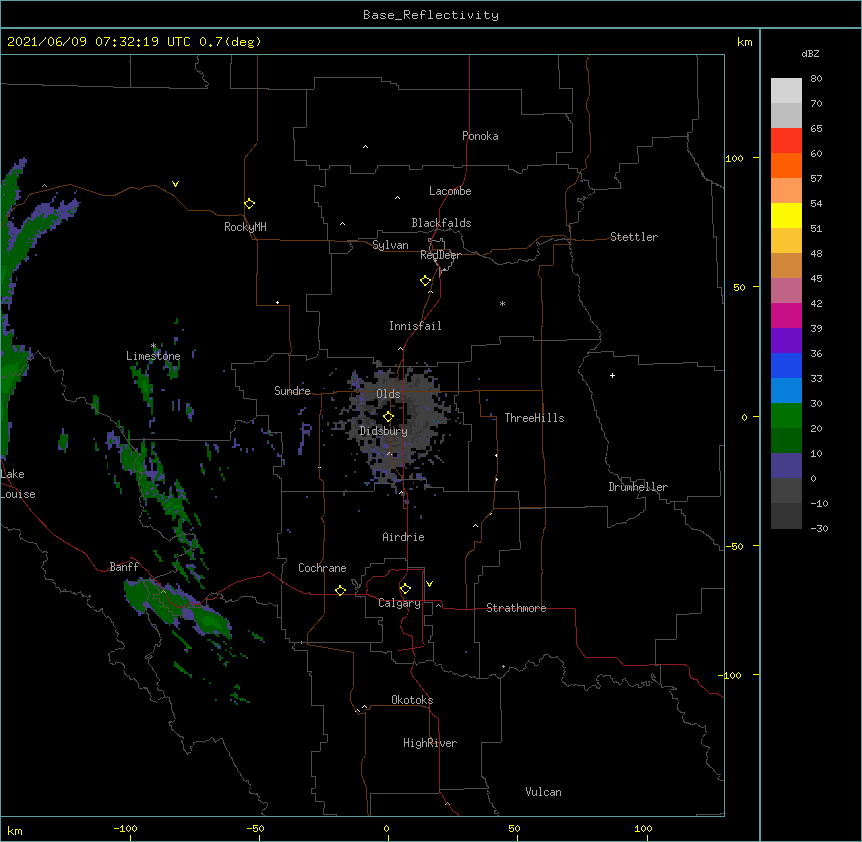This screenshot has width=862, height=842.
Task: Click the Cochrane town label
Action: click(322, 568)
